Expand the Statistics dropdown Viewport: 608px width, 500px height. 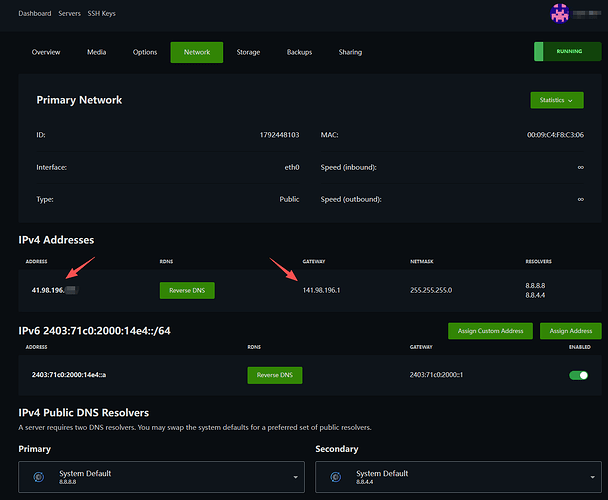[x=557, y=100]
